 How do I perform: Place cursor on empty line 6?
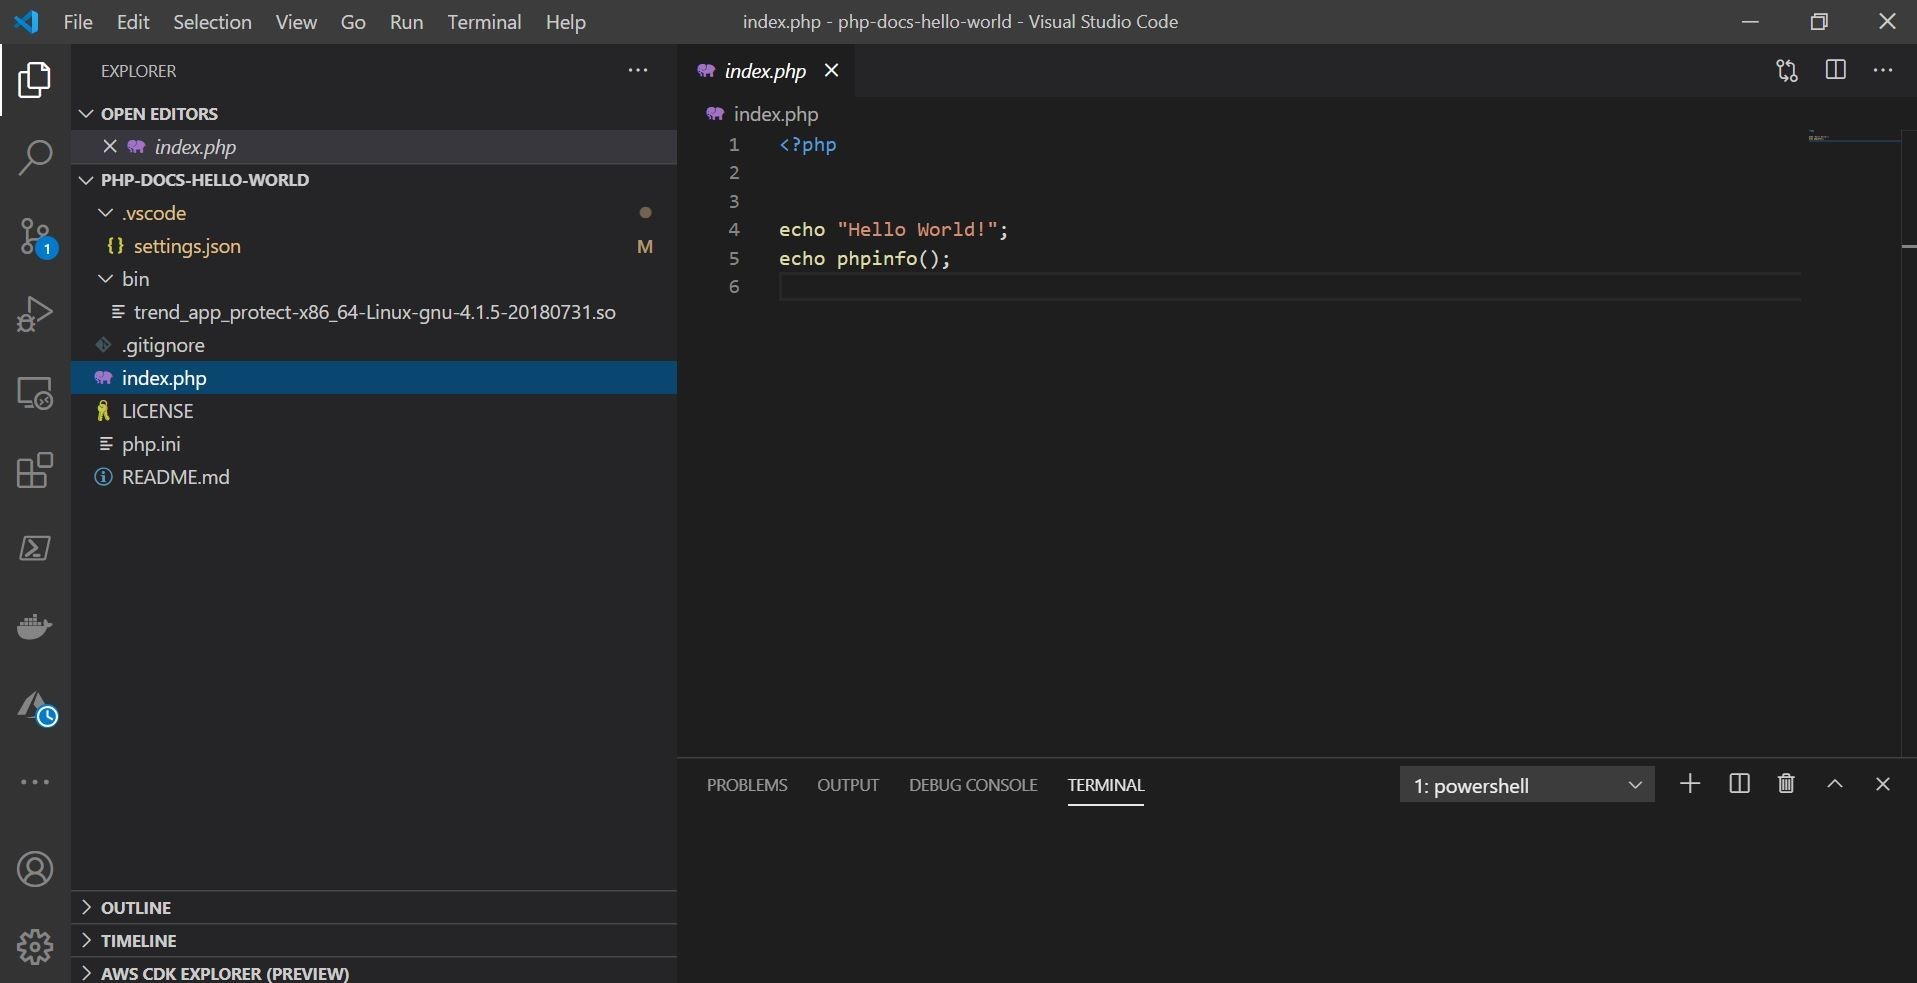pos(1290,287)
